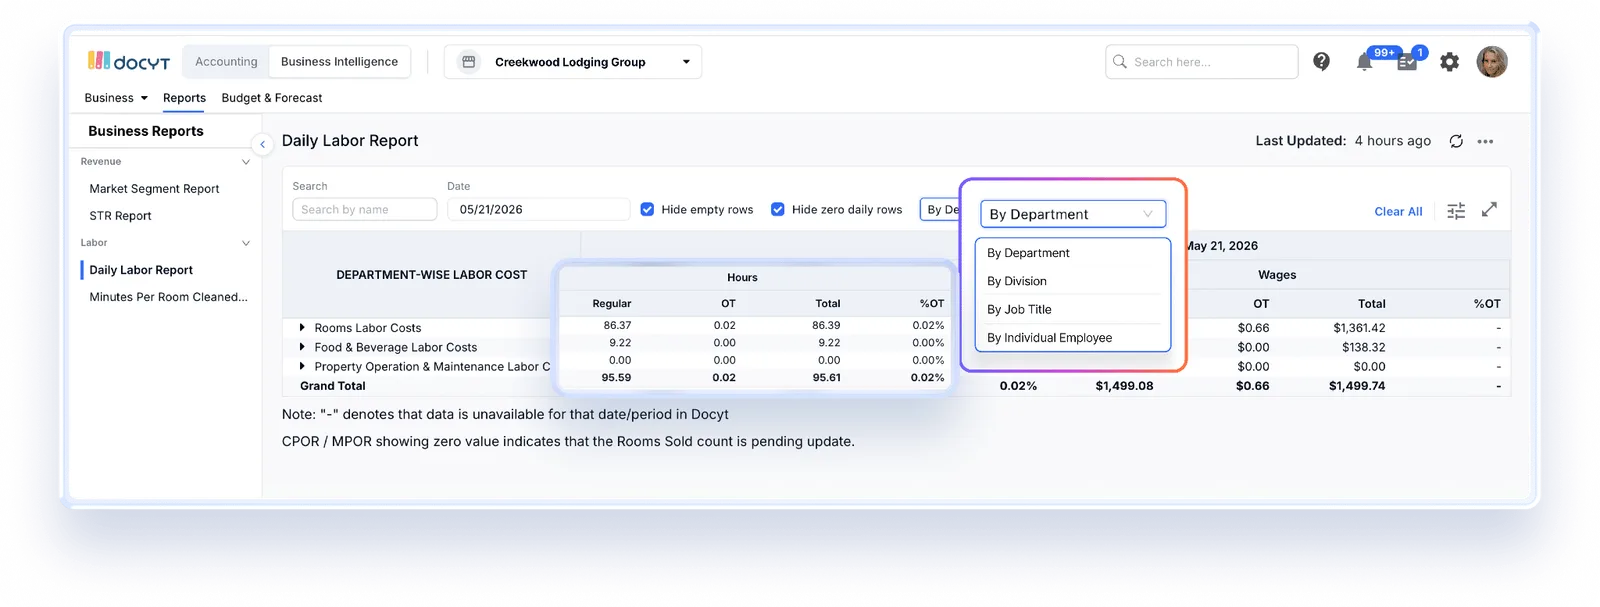Click the Docyt logo
Viewport: 1600px width, 607px height.
click(129, 61)
